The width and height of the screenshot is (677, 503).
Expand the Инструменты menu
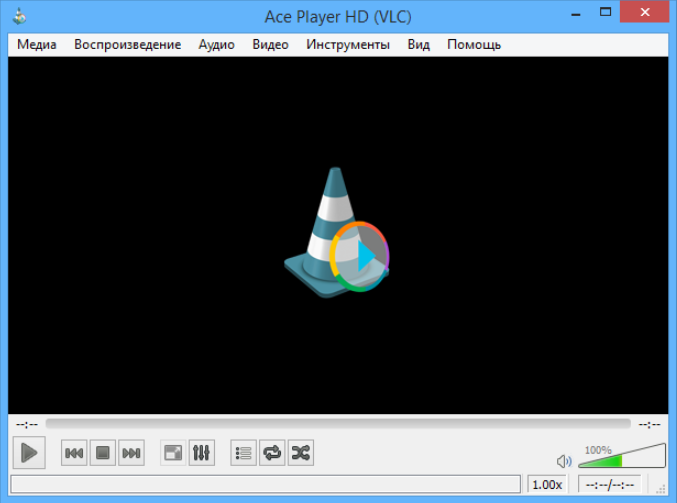click(348, 44)
